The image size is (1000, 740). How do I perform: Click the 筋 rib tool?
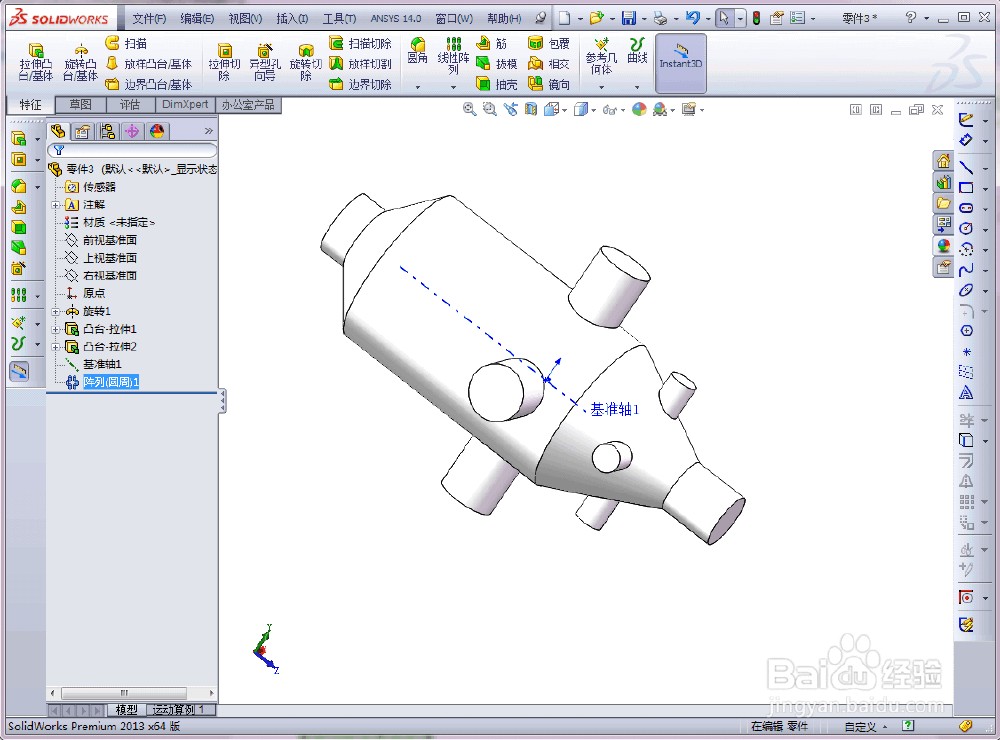(x=492, y=43)
